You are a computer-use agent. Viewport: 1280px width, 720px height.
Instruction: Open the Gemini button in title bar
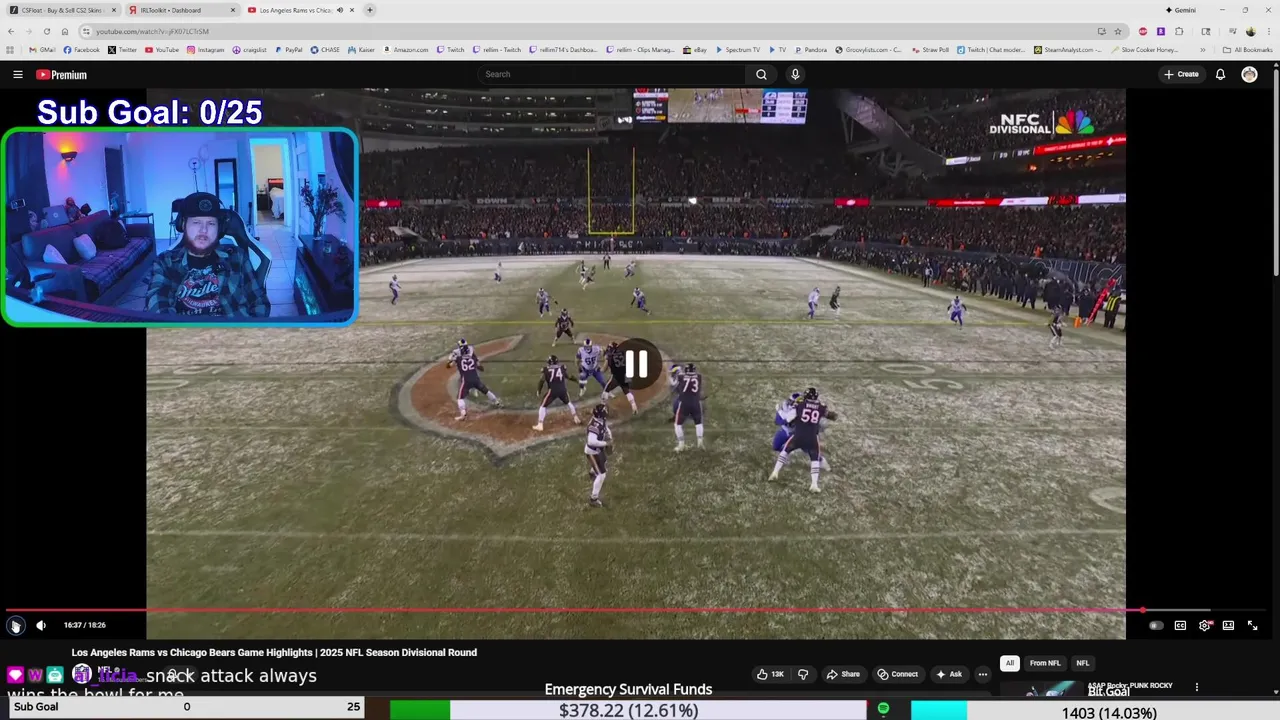[1180, 10]
